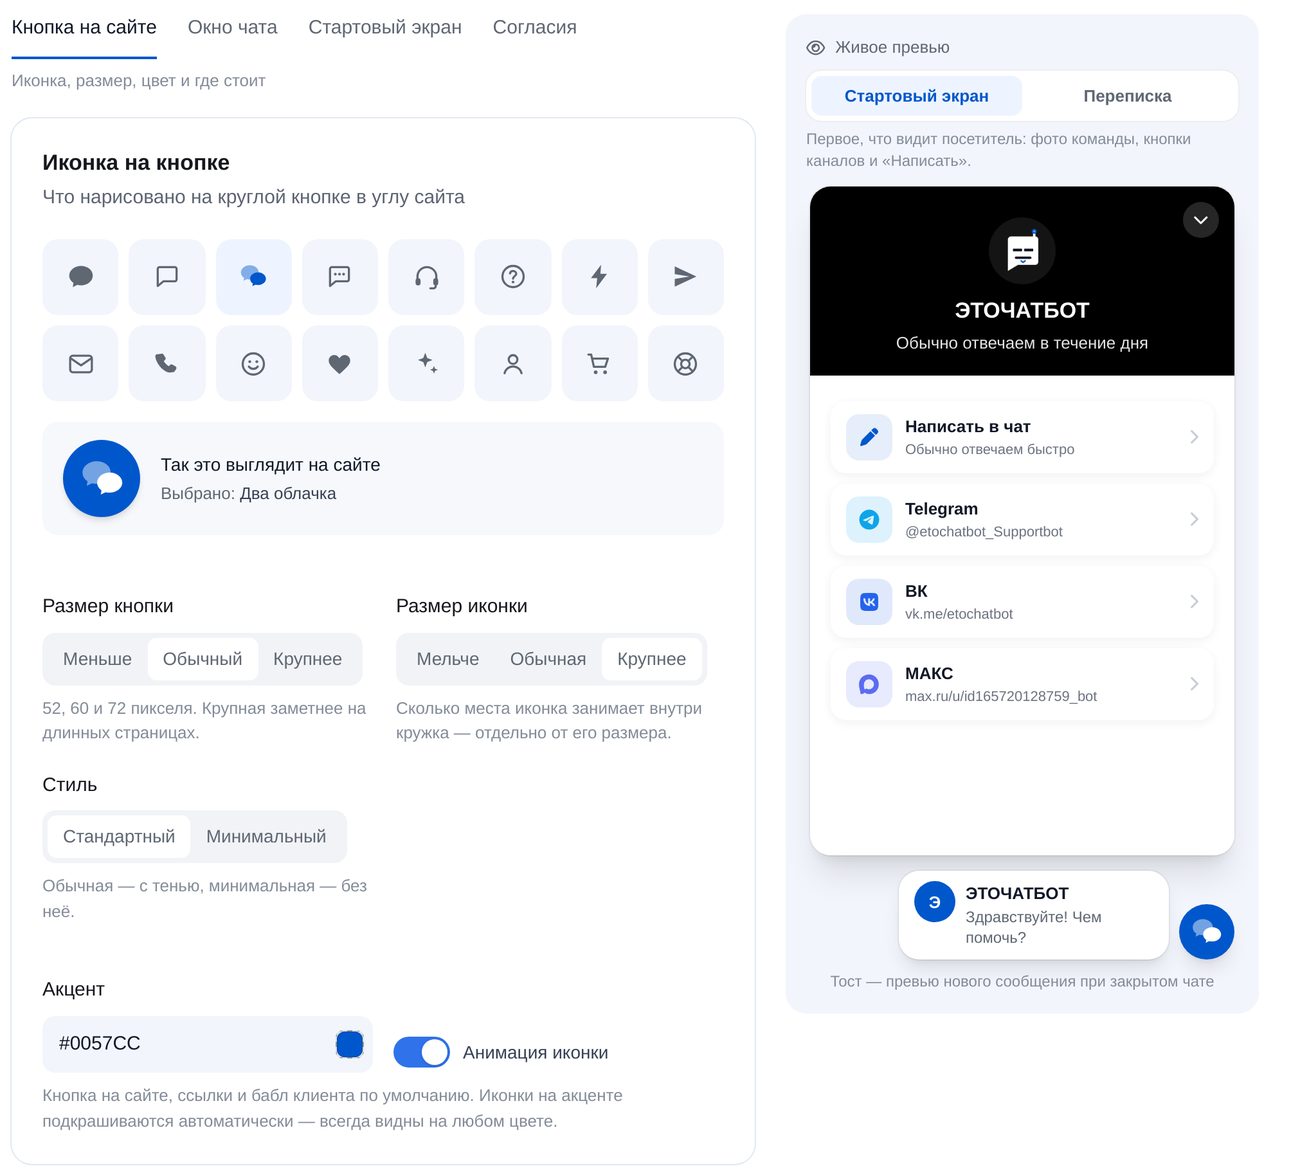Open the МАКС channel row
1300x1173 pixels.
pyautogui.click(x=1022, y=684)
